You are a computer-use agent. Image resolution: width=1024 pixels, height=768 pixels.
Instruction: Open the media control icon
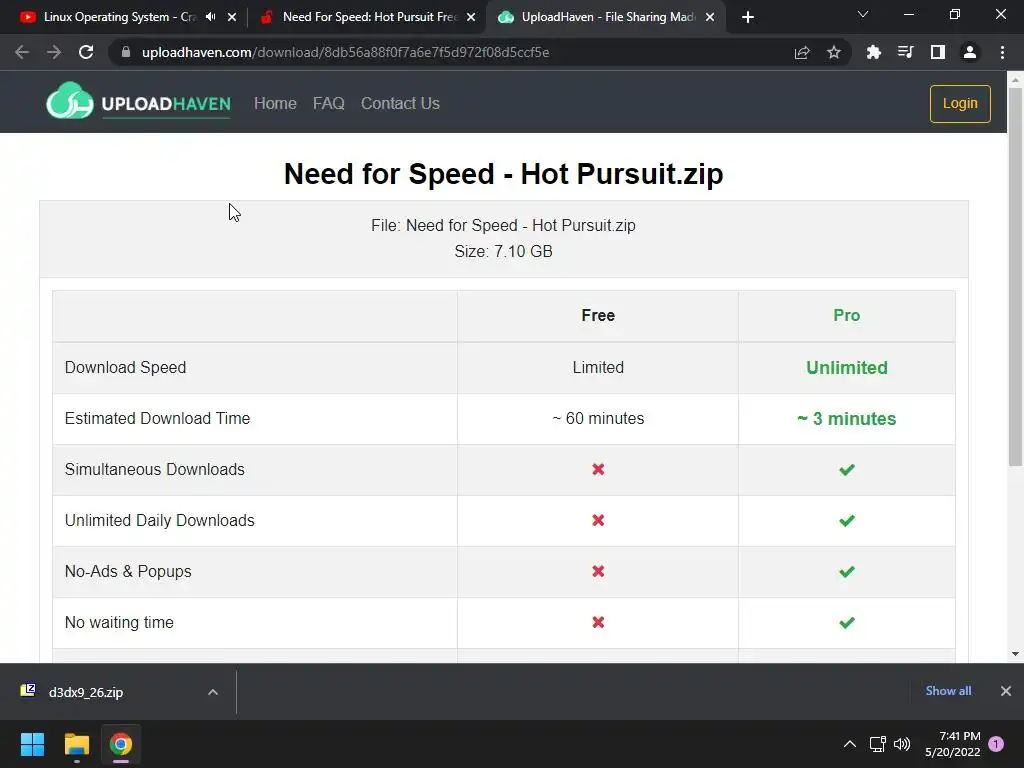(905, 52)
